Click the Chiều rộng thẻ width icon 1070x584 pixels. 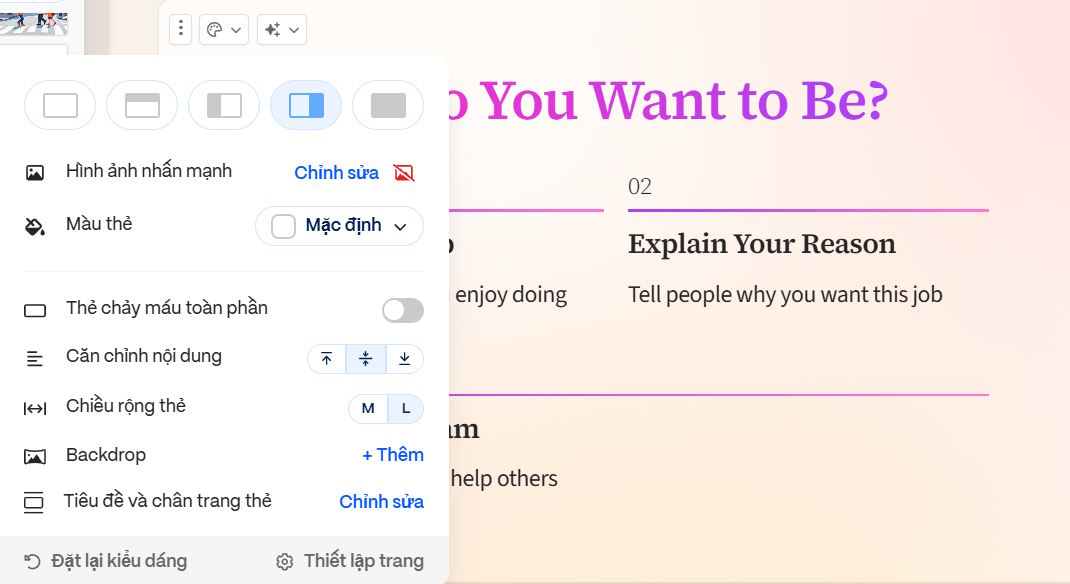point(35,408)
